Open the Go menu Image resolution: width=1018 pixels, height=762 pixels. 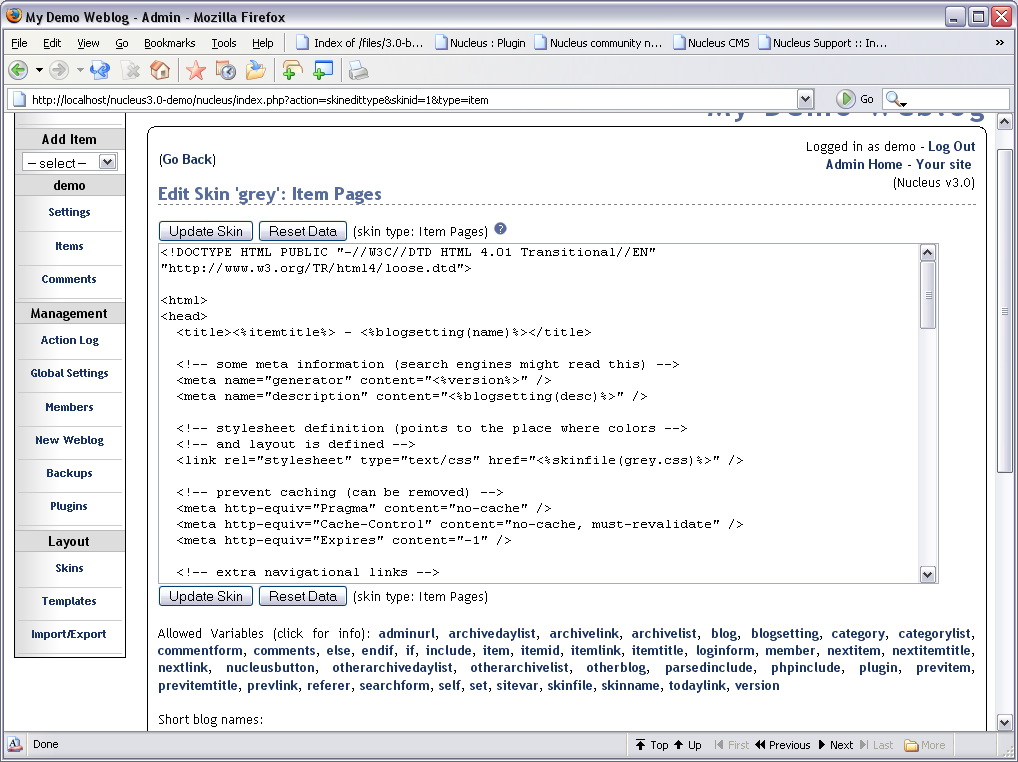click(122, 43)
